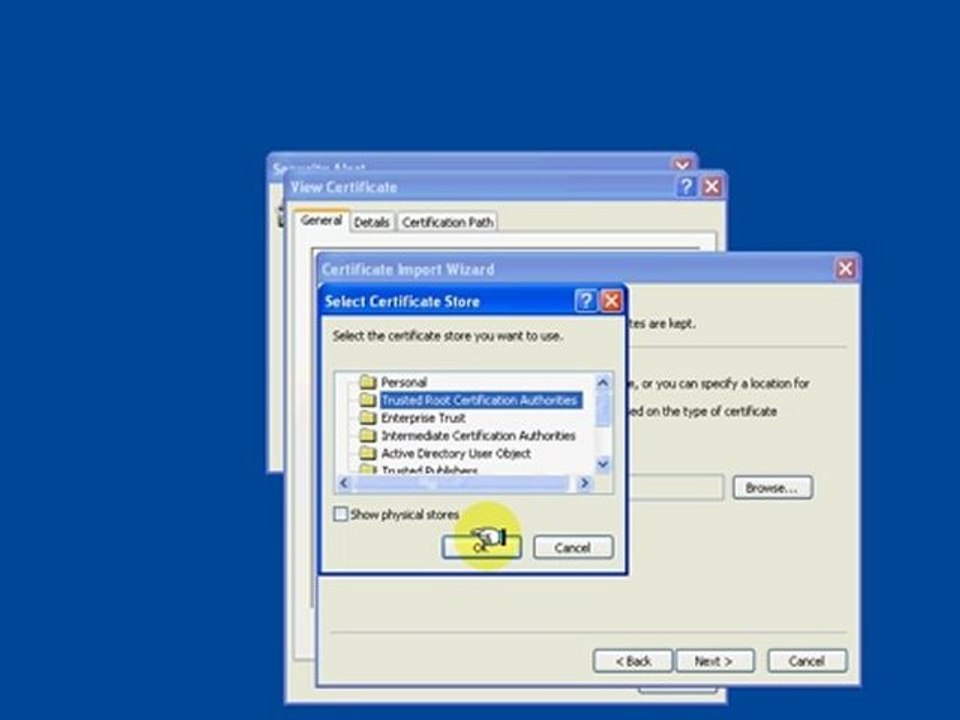Enable Show physical stores checkbox
The height and width of the screenshot is (720, 960).
point(340,514)
